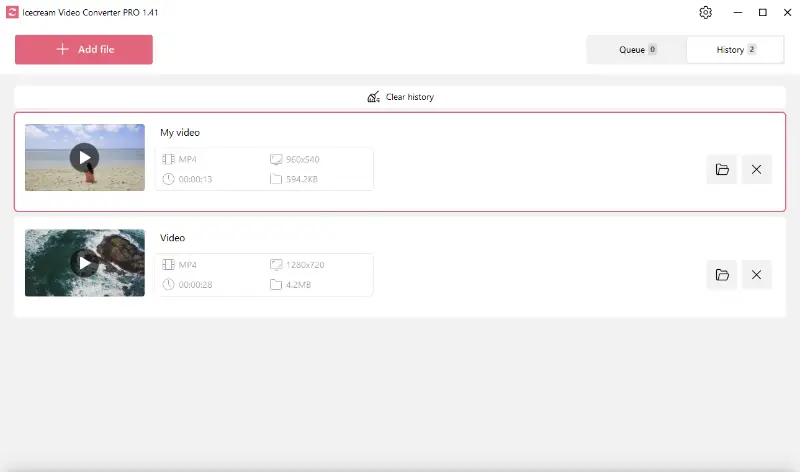Open containing folder for Video
800x472 pixels.
tap(722, 275)
